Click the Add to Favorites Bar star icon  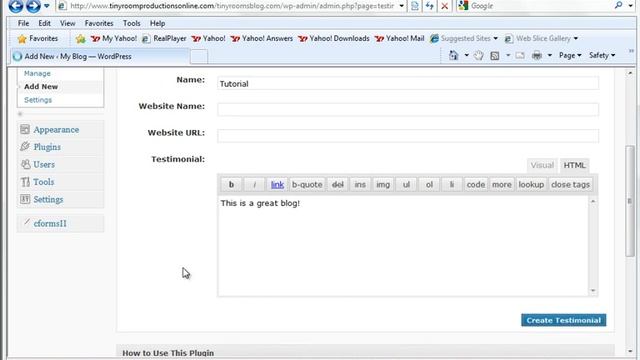[x=80, y=38]
